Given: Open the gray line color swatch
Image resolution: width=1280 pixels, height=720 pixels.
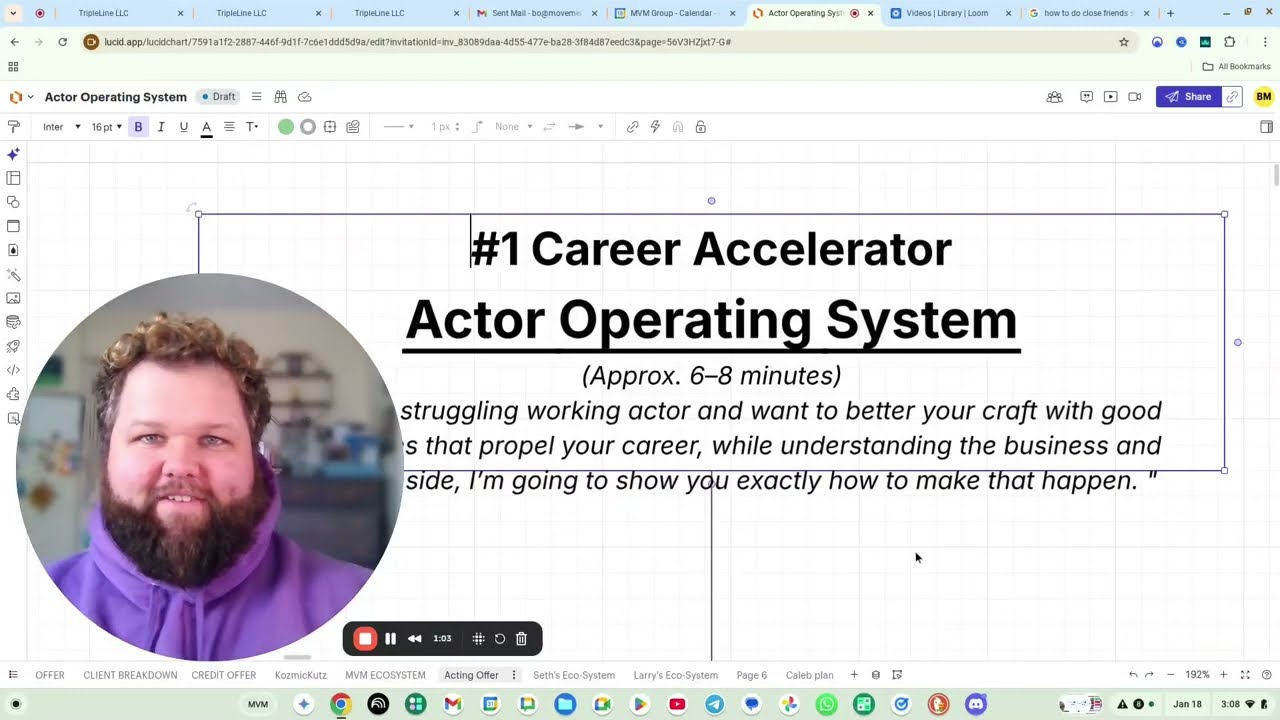Looking at the screenshot, I should pos(308,127).
